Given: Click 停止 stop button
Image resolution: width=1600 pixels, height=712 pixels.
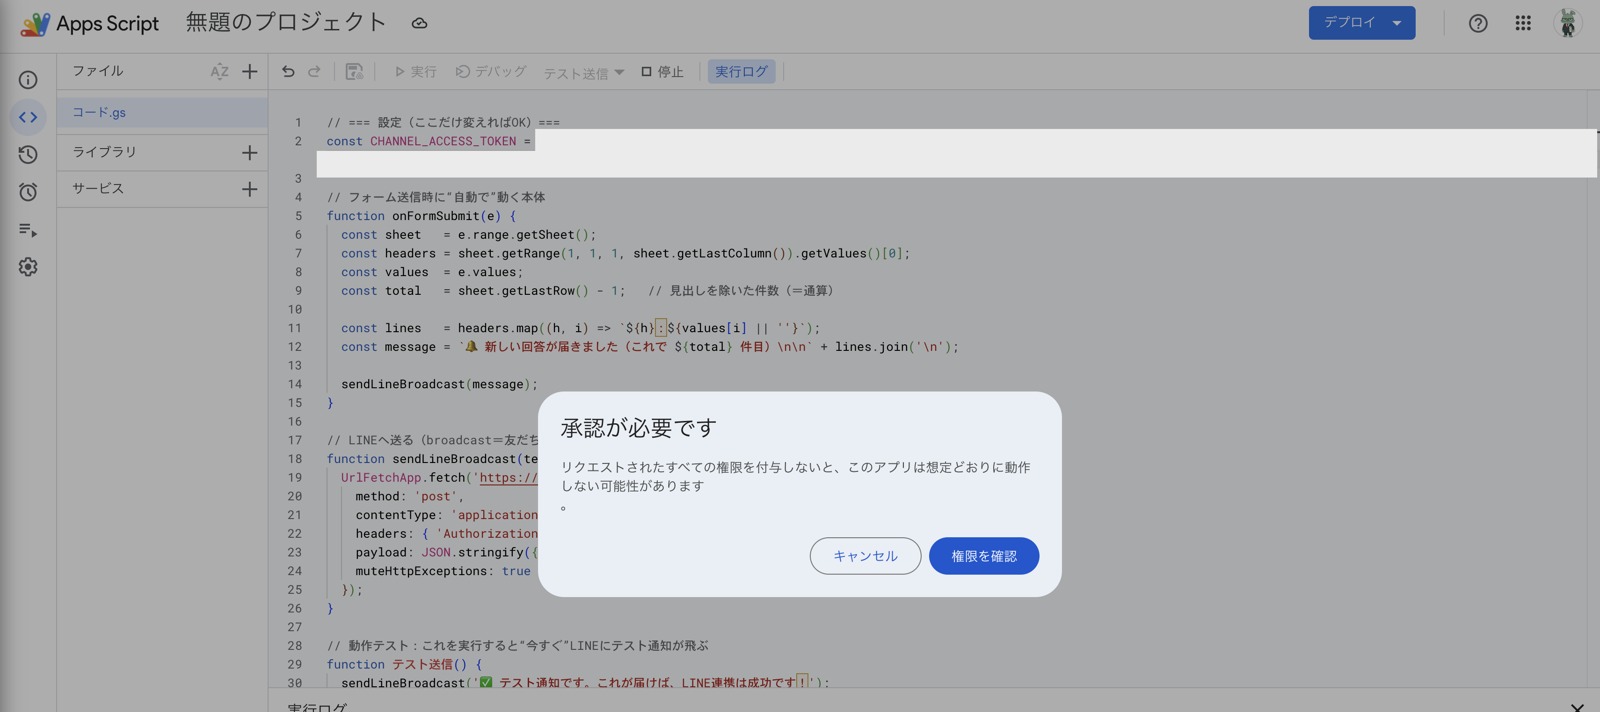Looking at the screenshot, I should pos(662,71).
